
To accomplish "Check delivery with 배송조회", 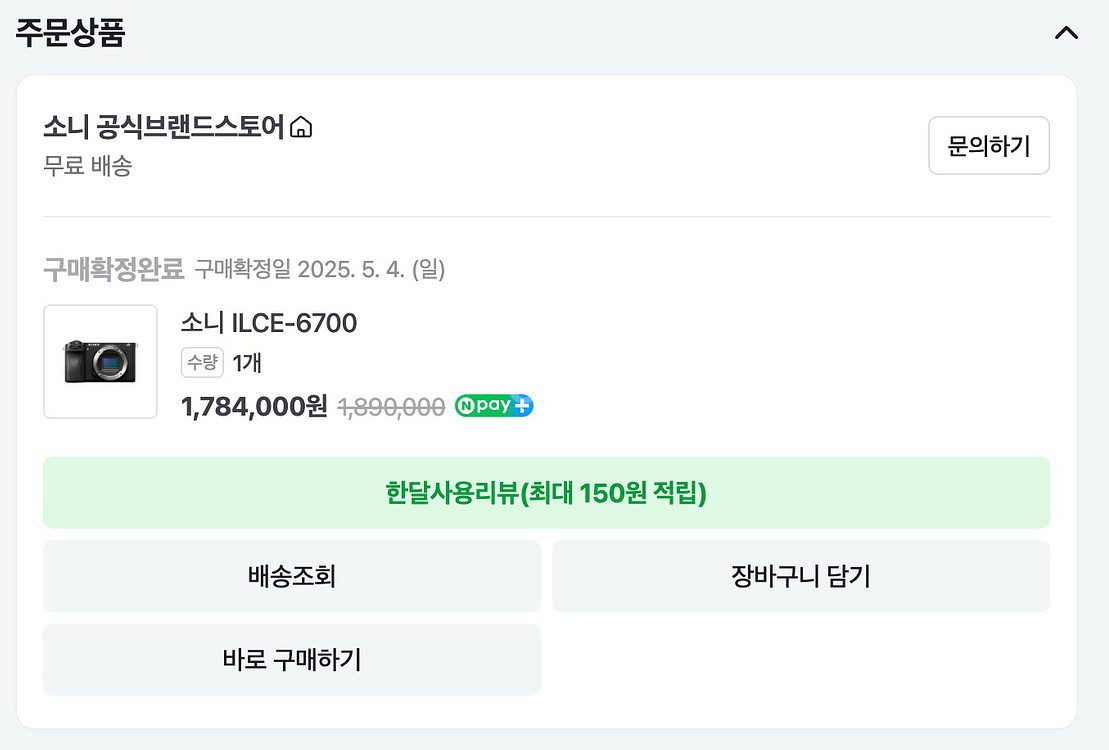I will (x=291, y=576).
